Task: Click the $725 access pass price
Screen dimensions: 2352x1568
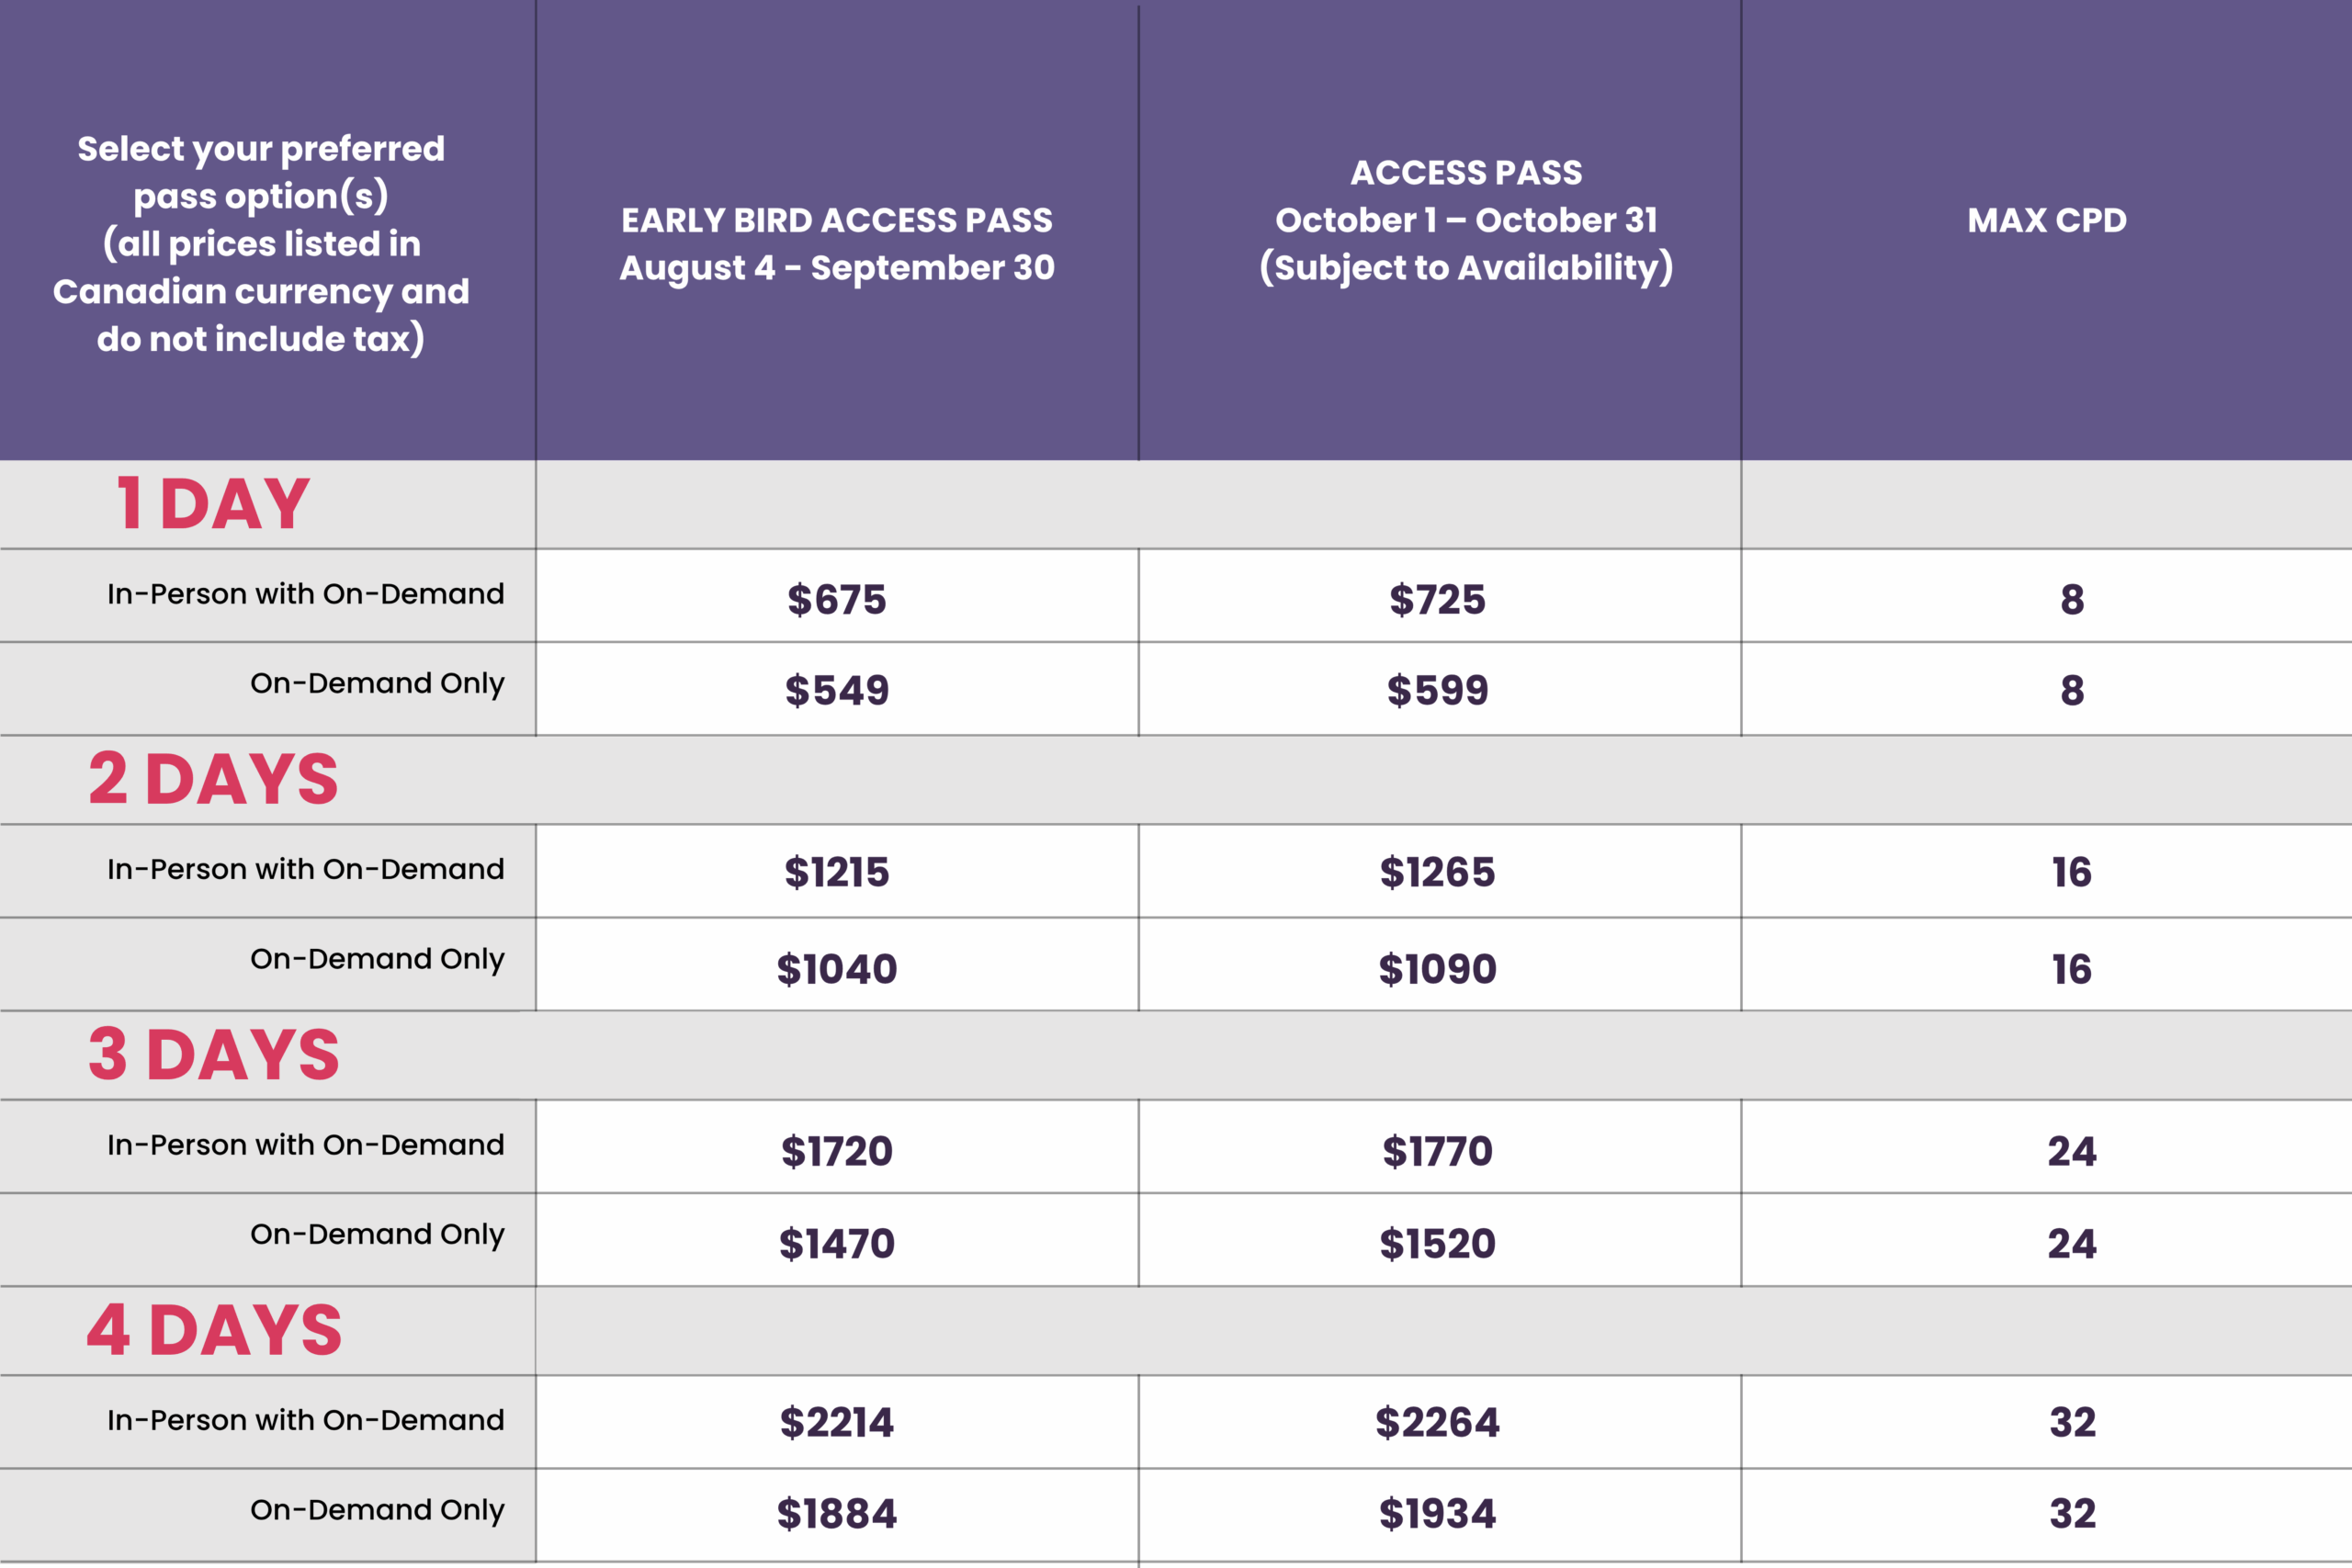Action: pyautogui.click(x=1437, y=600)
